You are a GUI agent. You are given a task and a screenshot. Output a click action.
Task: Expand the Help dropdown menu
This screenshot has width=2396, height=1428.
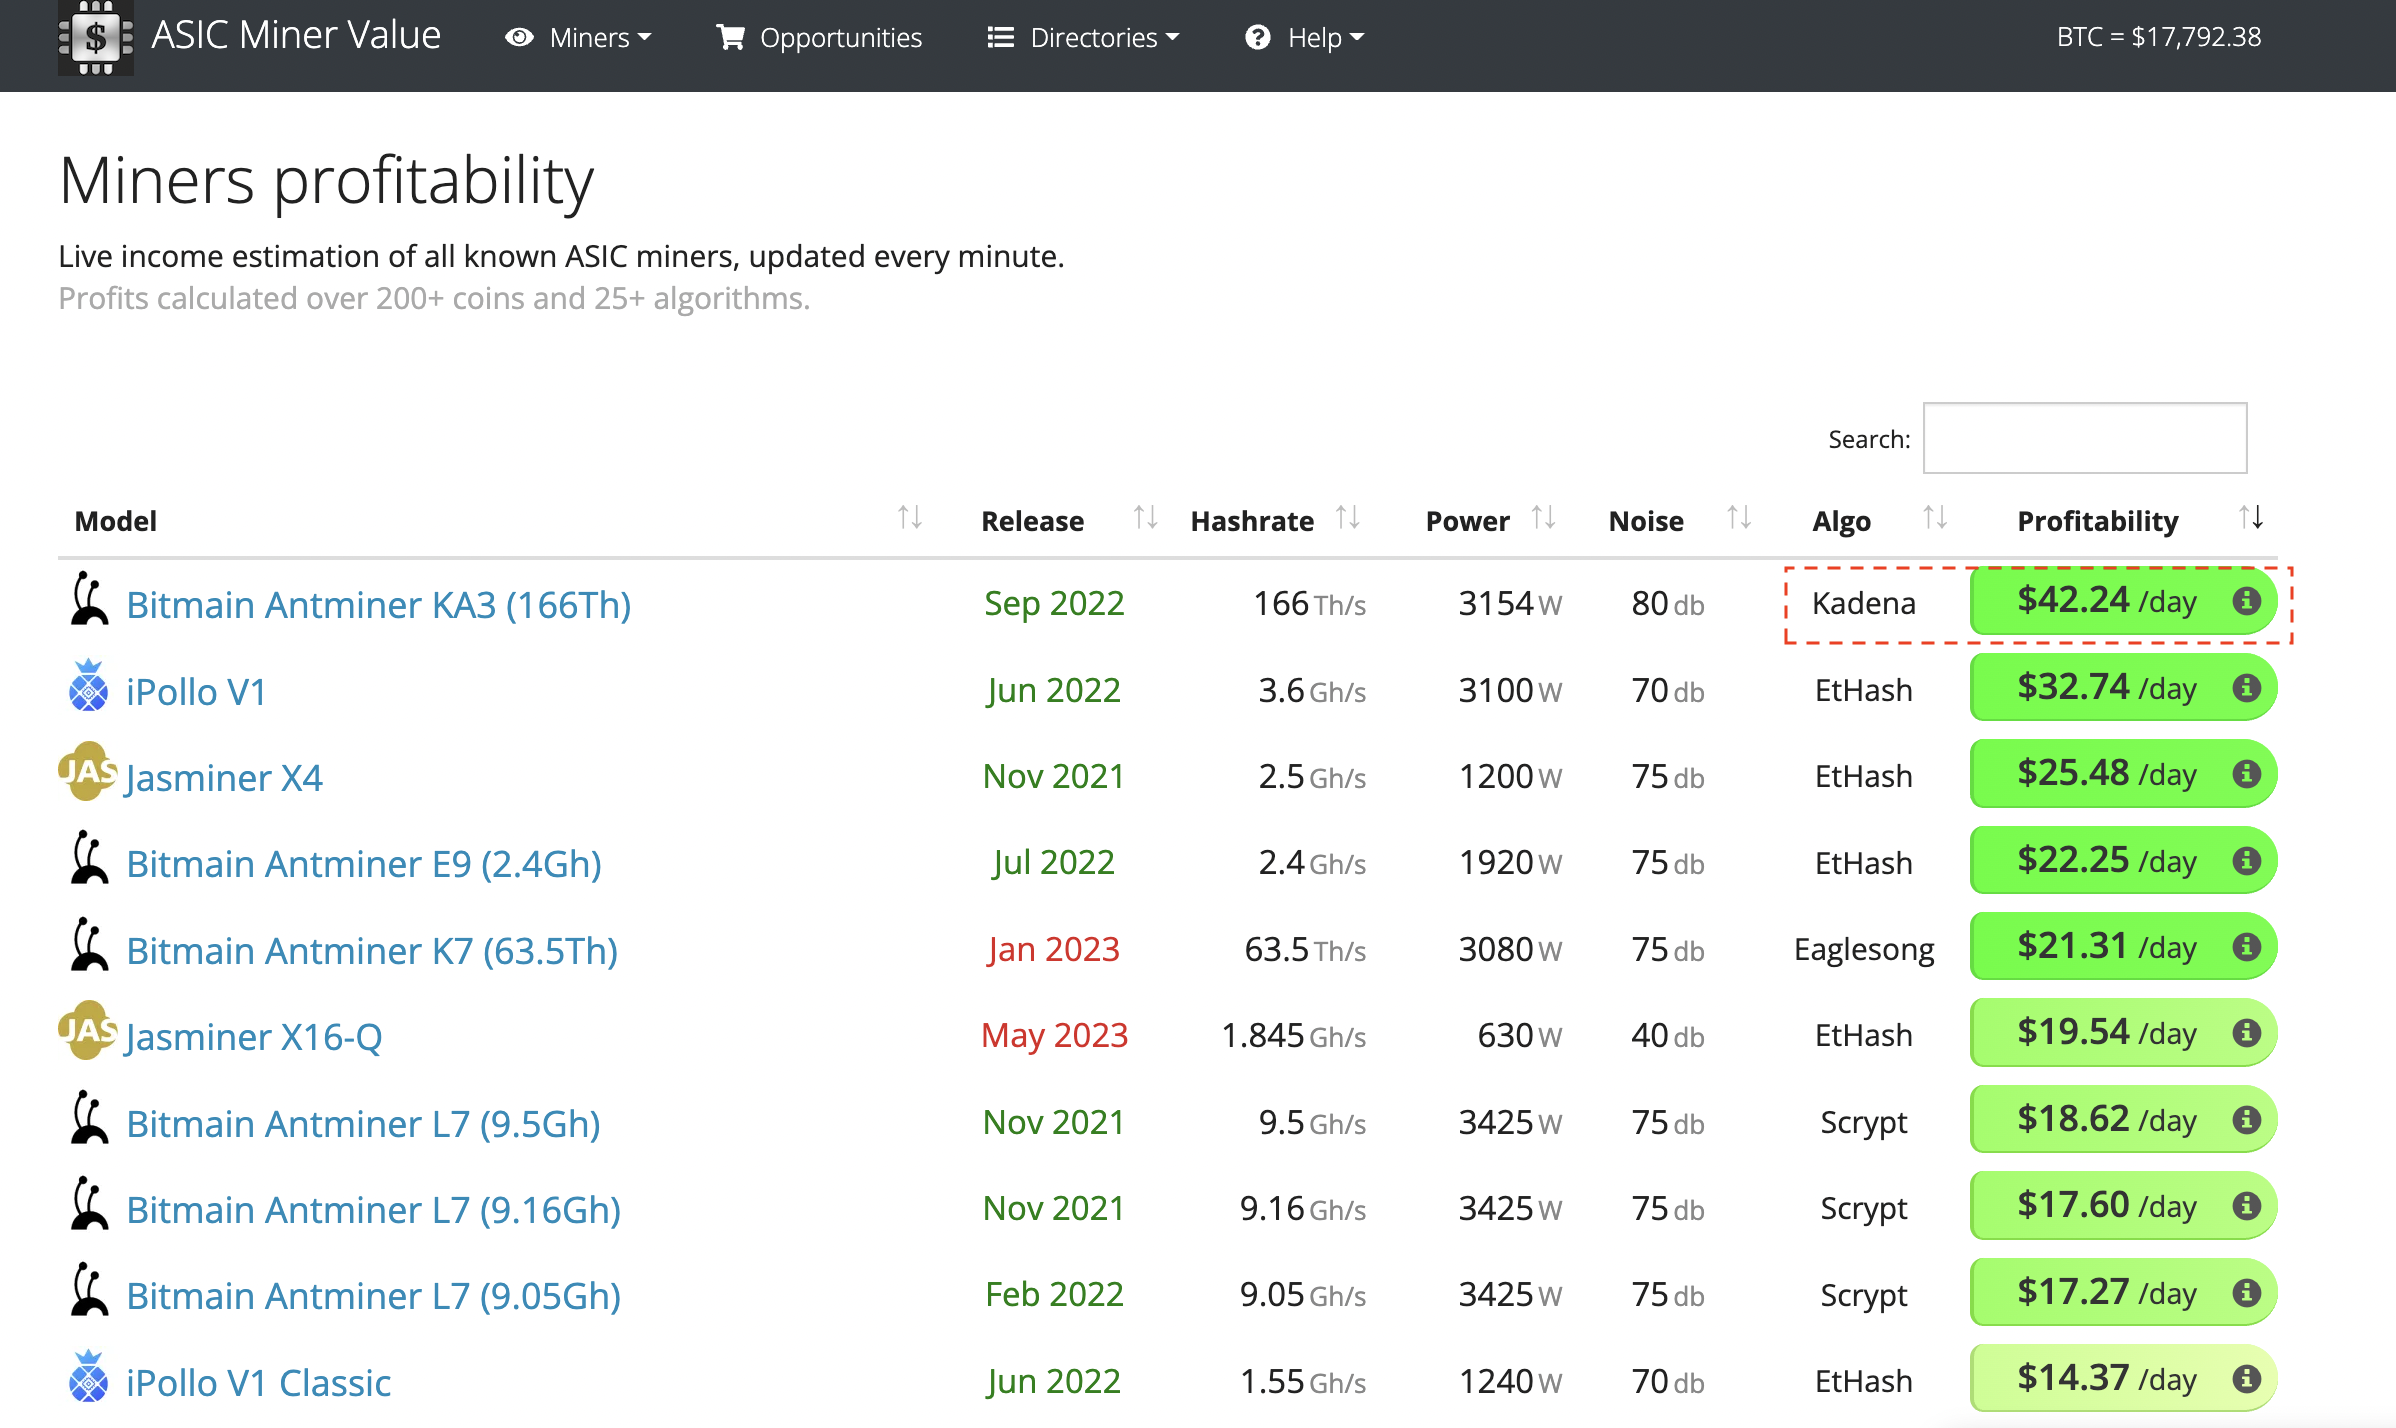(1304, 38)
